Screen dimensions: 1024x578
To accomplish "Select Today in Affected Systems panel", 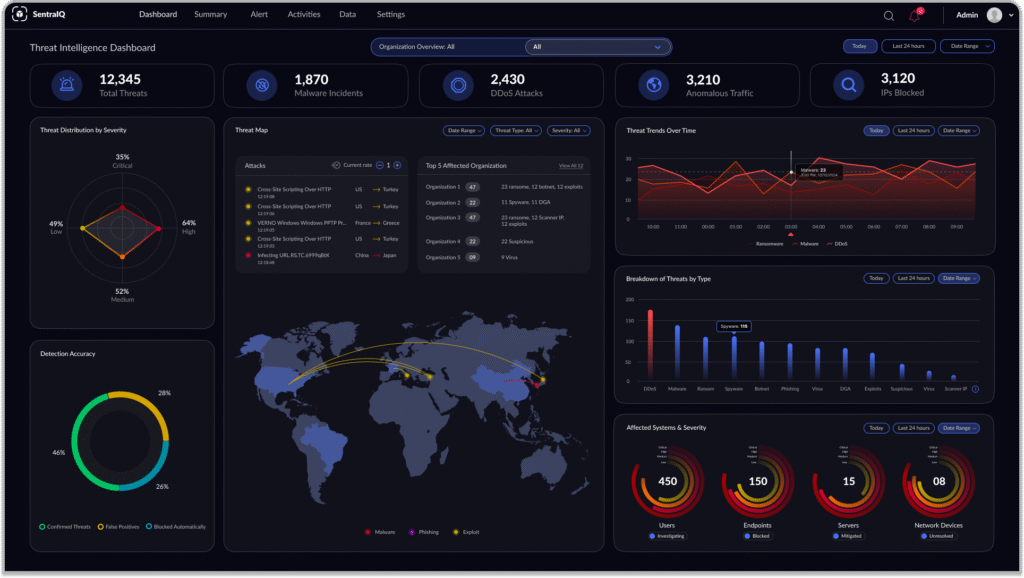I will [876, 428].
